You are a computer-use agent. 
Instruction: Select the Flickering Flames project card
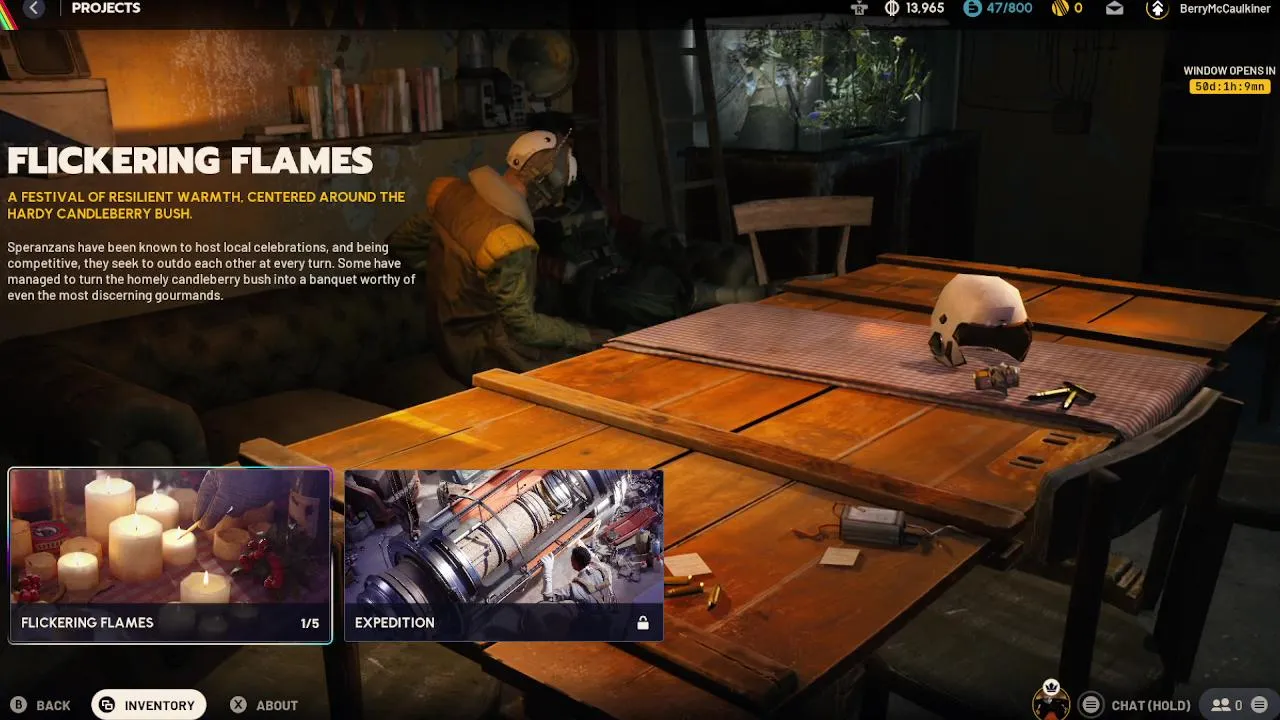point(170,555)
